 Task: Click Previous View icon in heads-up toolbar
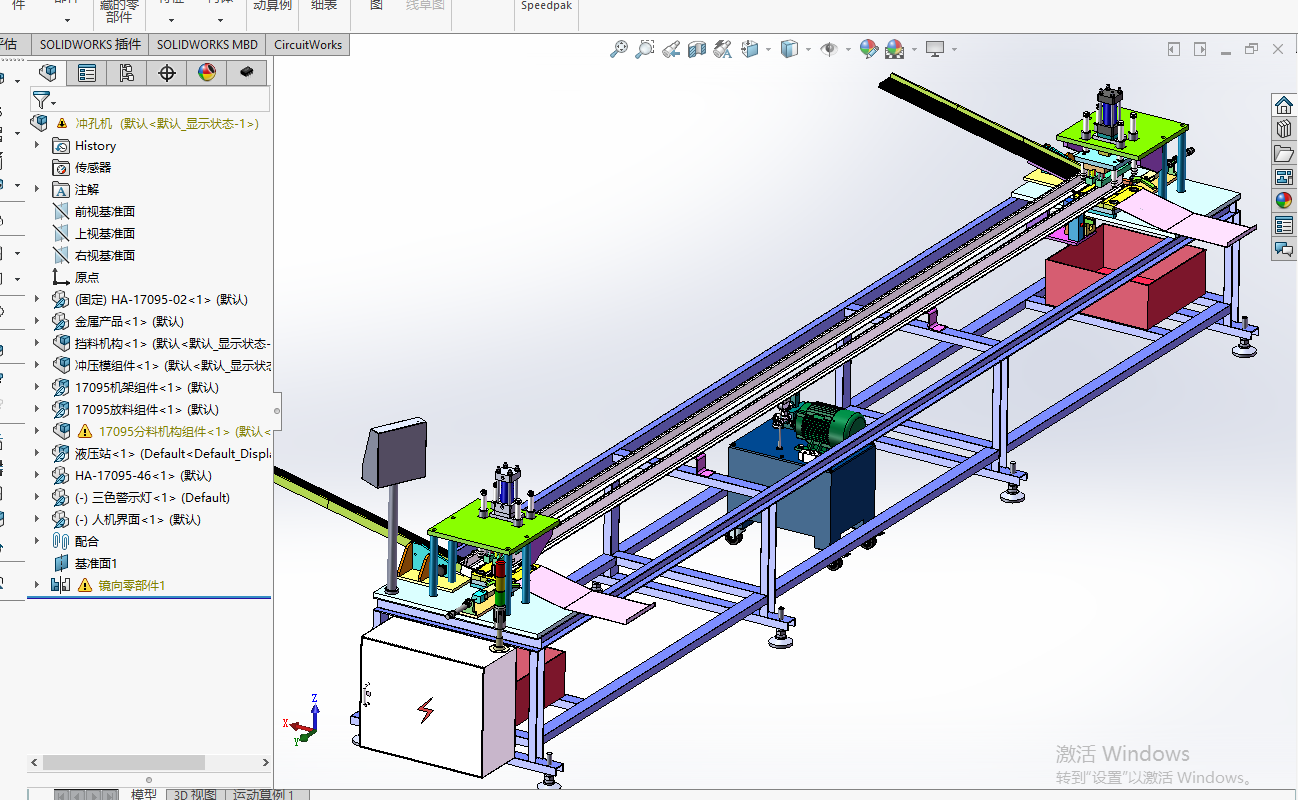coord(671,48)
